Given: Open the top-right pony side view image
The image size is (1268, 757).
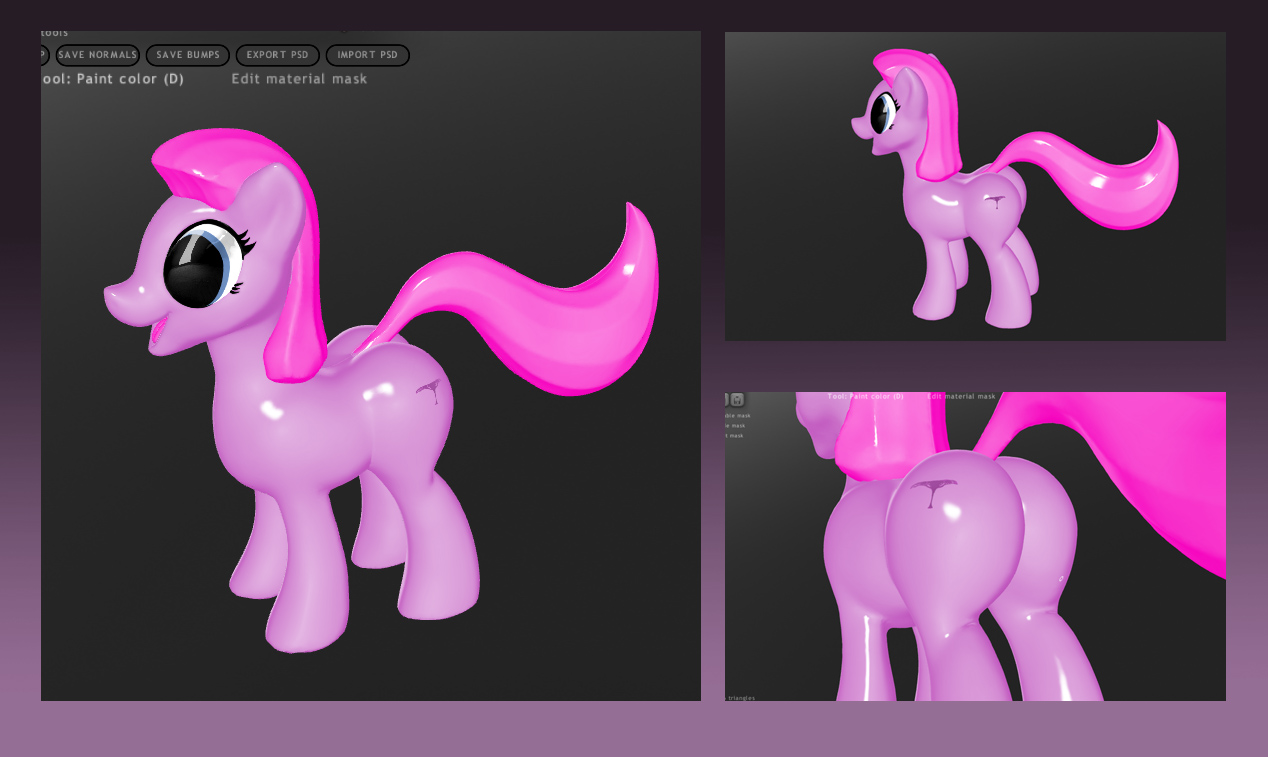Looking at the screenshot, I should (x=975, y=186).
